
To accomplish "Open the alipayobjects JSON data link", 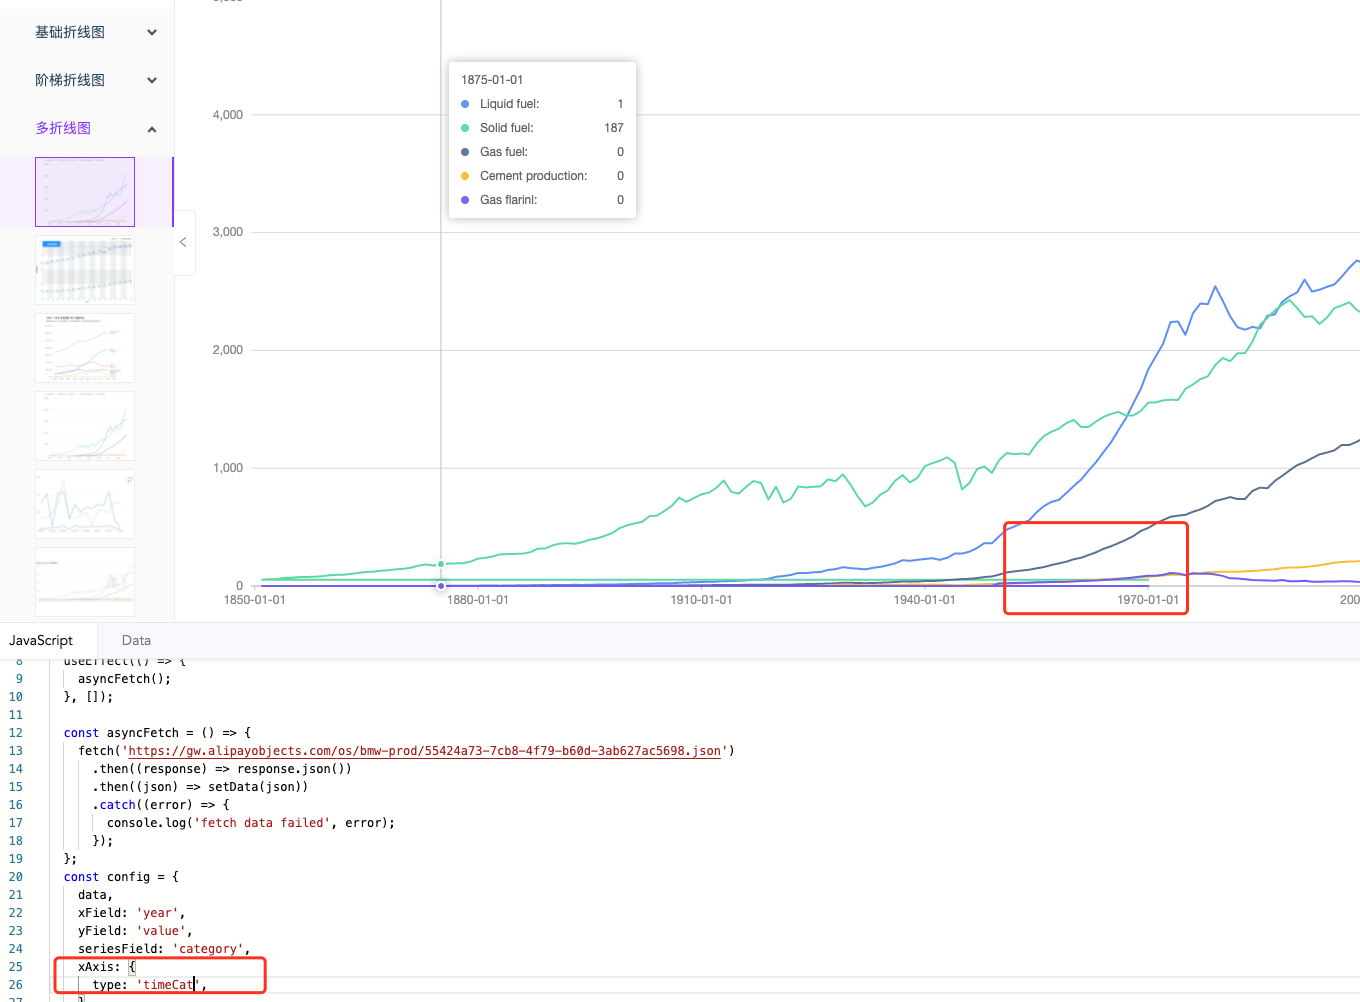I will click(x=426, y=751).
